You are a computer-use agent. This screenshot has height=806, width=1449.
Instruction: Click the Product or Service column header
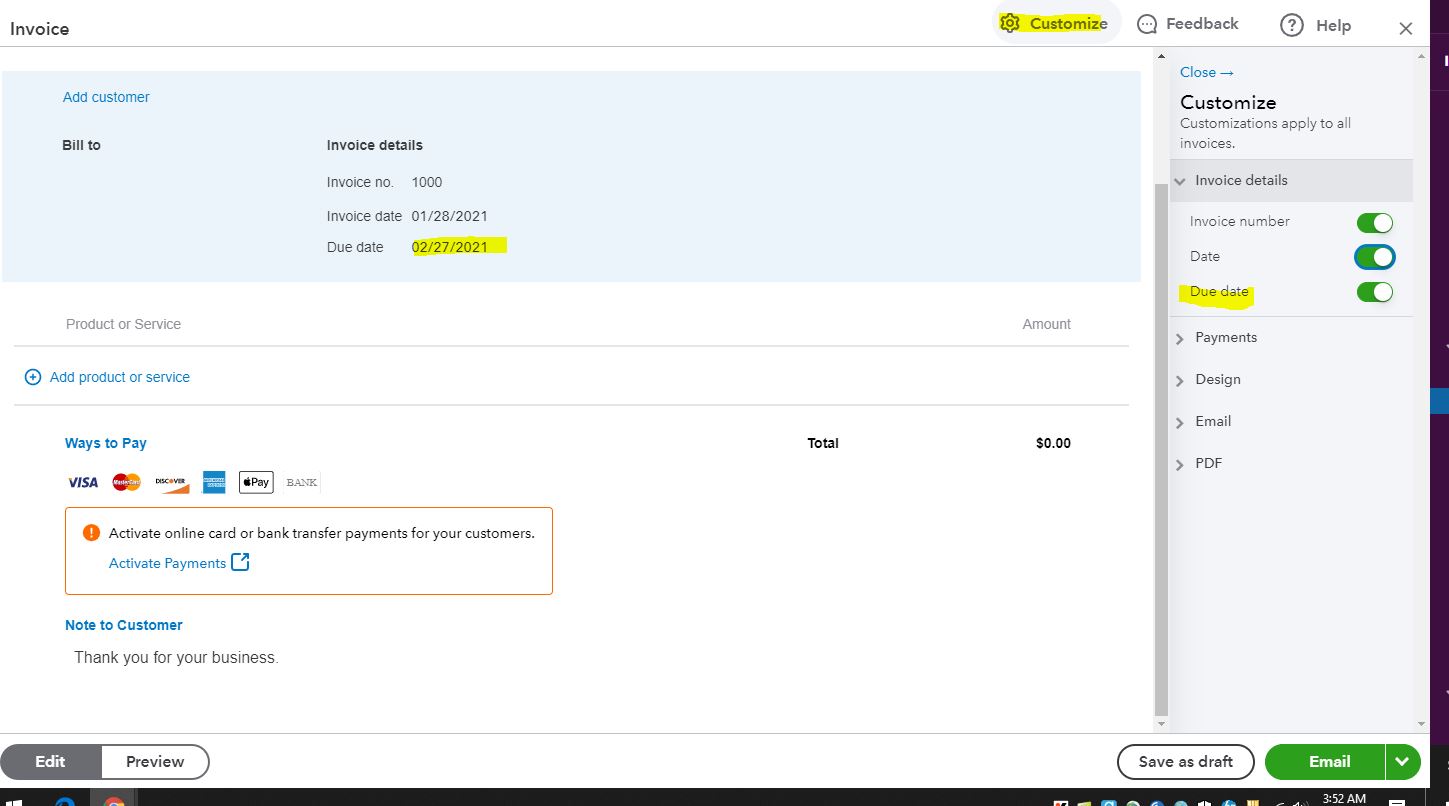point(123,324)
